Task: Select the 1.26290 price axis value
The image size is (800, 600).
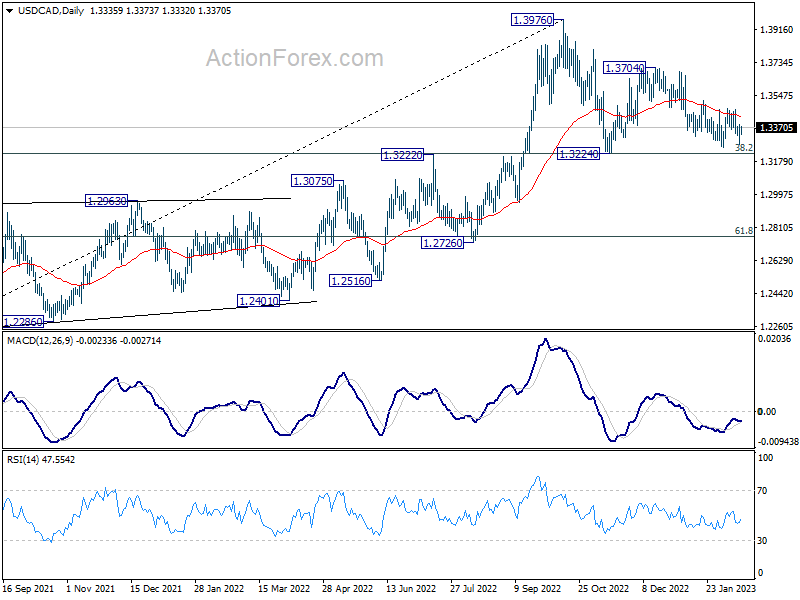Action: click(x=777, y=261)
